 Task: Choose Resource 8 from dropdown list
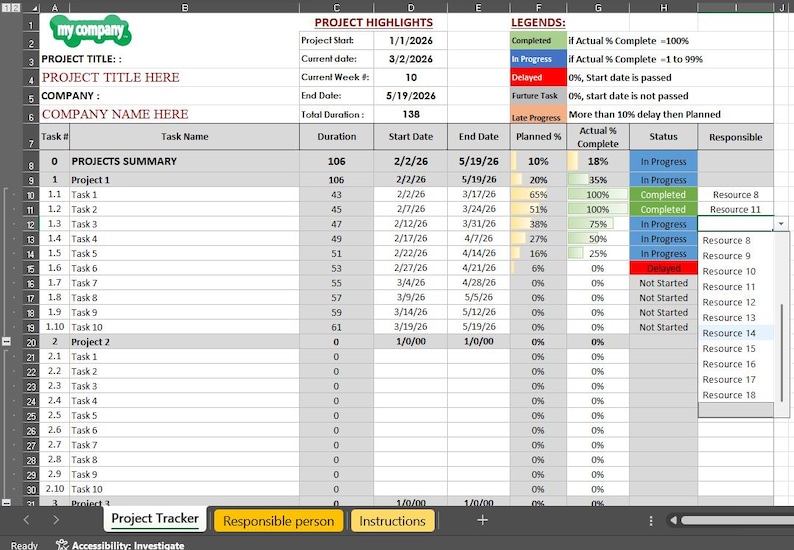735,241
